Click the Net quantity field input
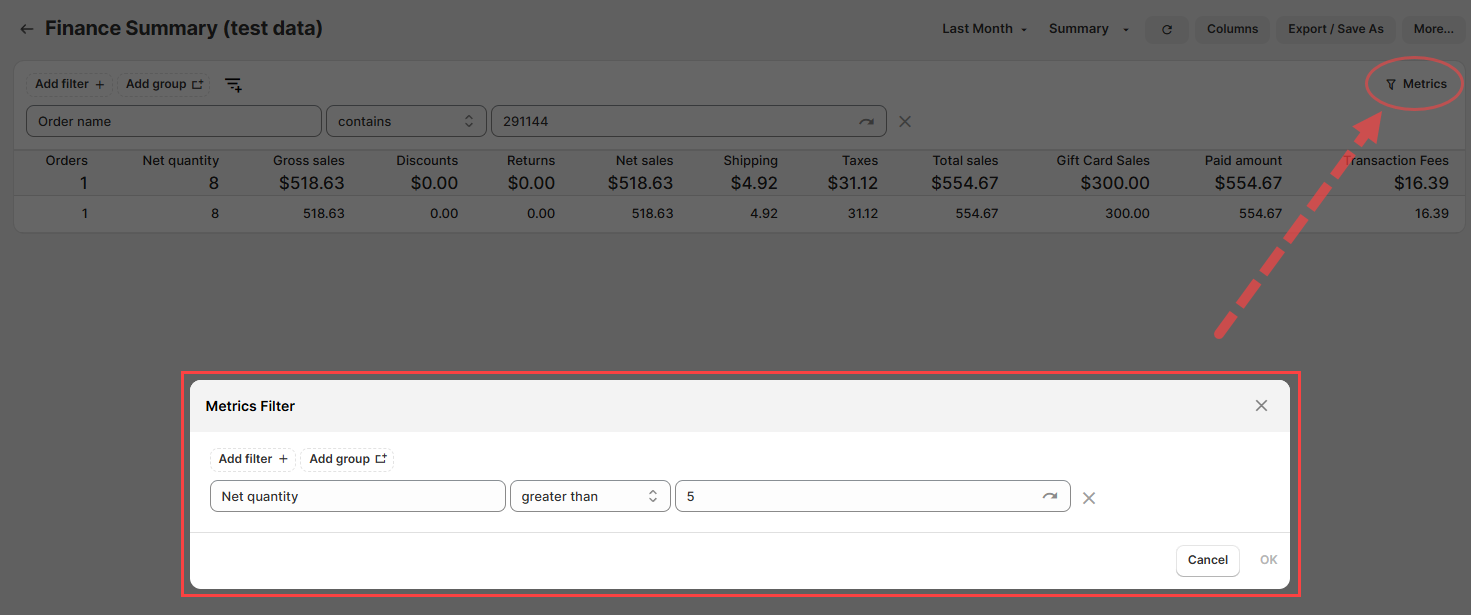Image resolution: width=1471 pixels, height=615 pixels. coord(357,496)
